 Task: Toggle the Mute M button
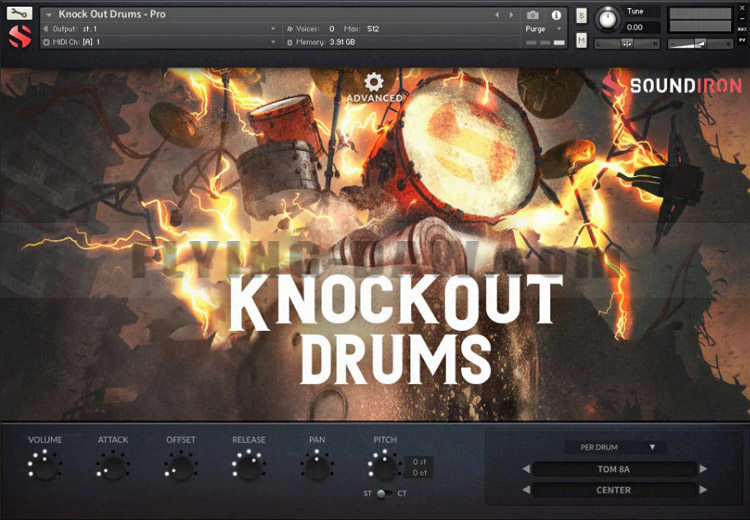[581, 41]
